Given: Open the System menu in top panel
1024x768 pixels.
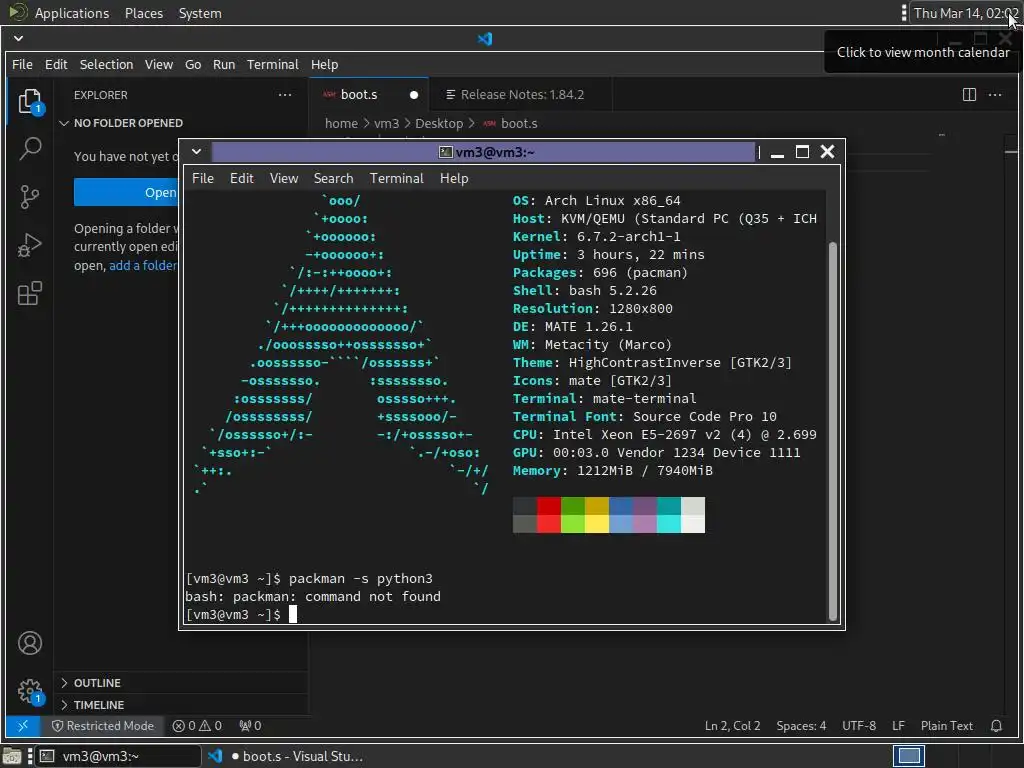Looking at the screenshot, I should [200, 13].
